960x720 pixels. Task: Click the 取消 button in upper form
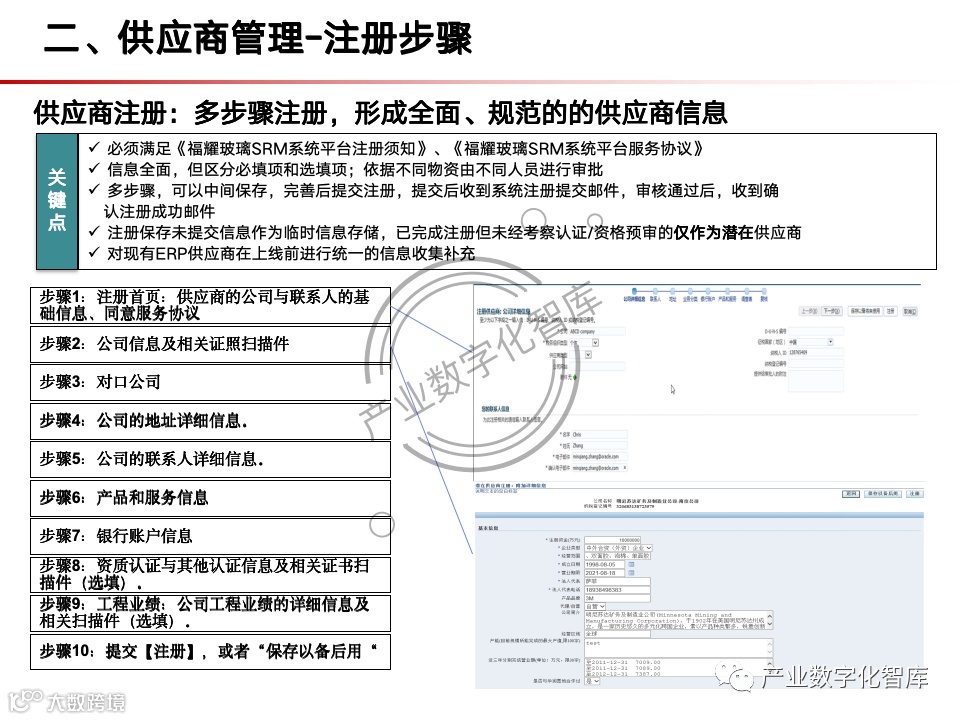pos(910,312)
